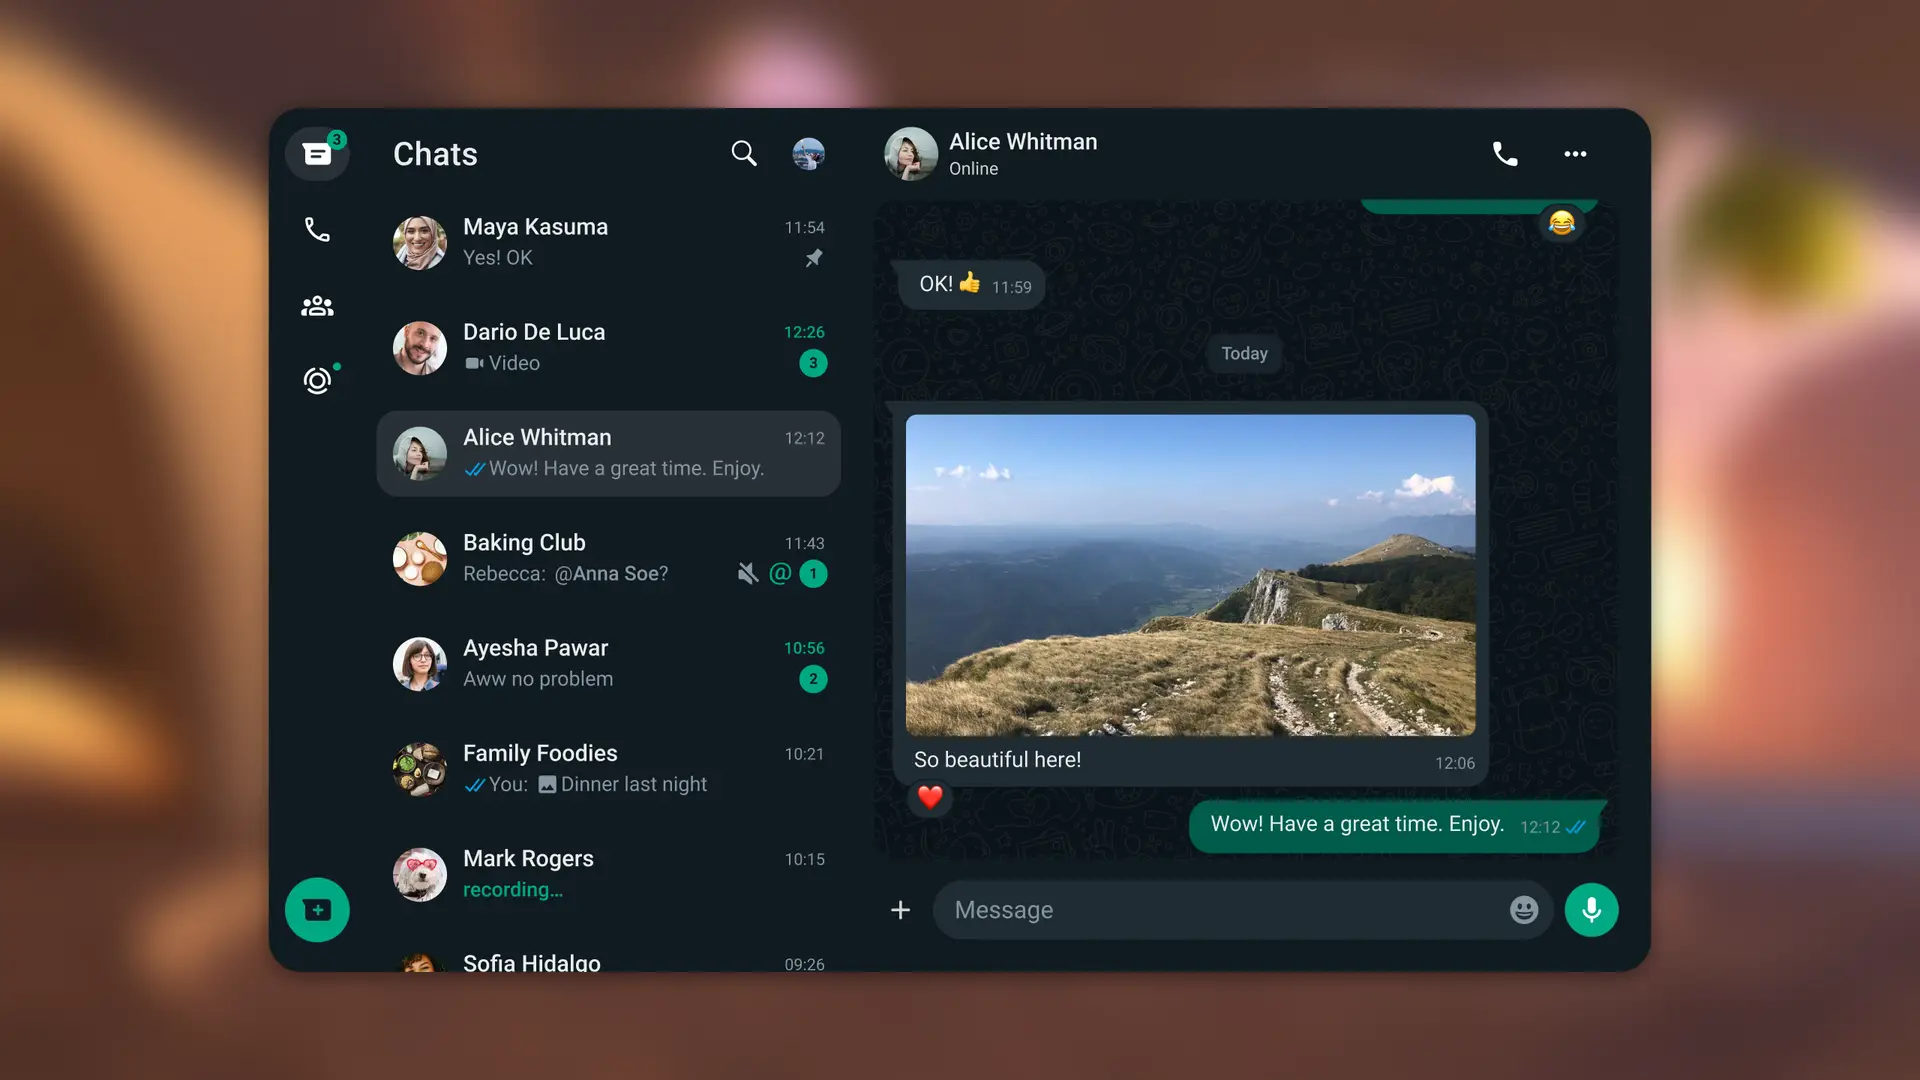Call Alice Whitman using phone icon
1920x1080 pixels.
click(1504, 154)
